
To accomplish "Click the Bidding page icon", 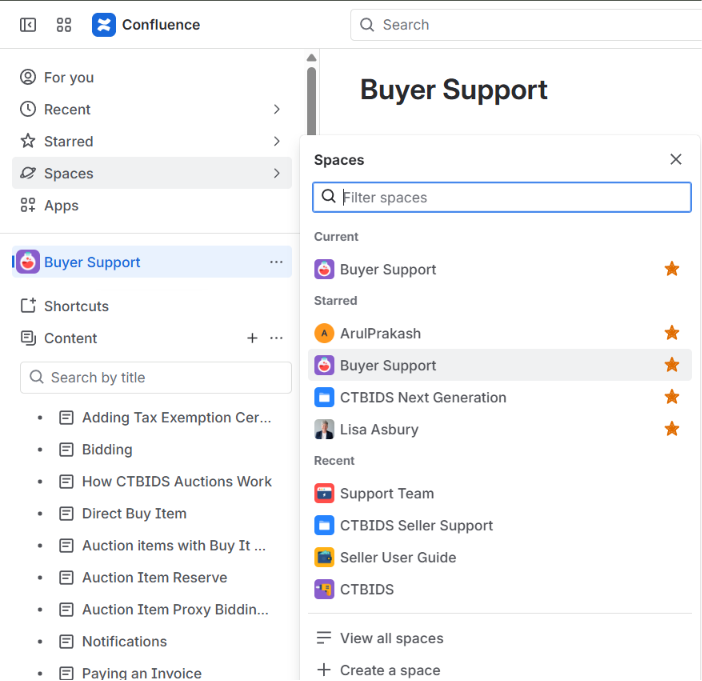I will coord(66,450).
